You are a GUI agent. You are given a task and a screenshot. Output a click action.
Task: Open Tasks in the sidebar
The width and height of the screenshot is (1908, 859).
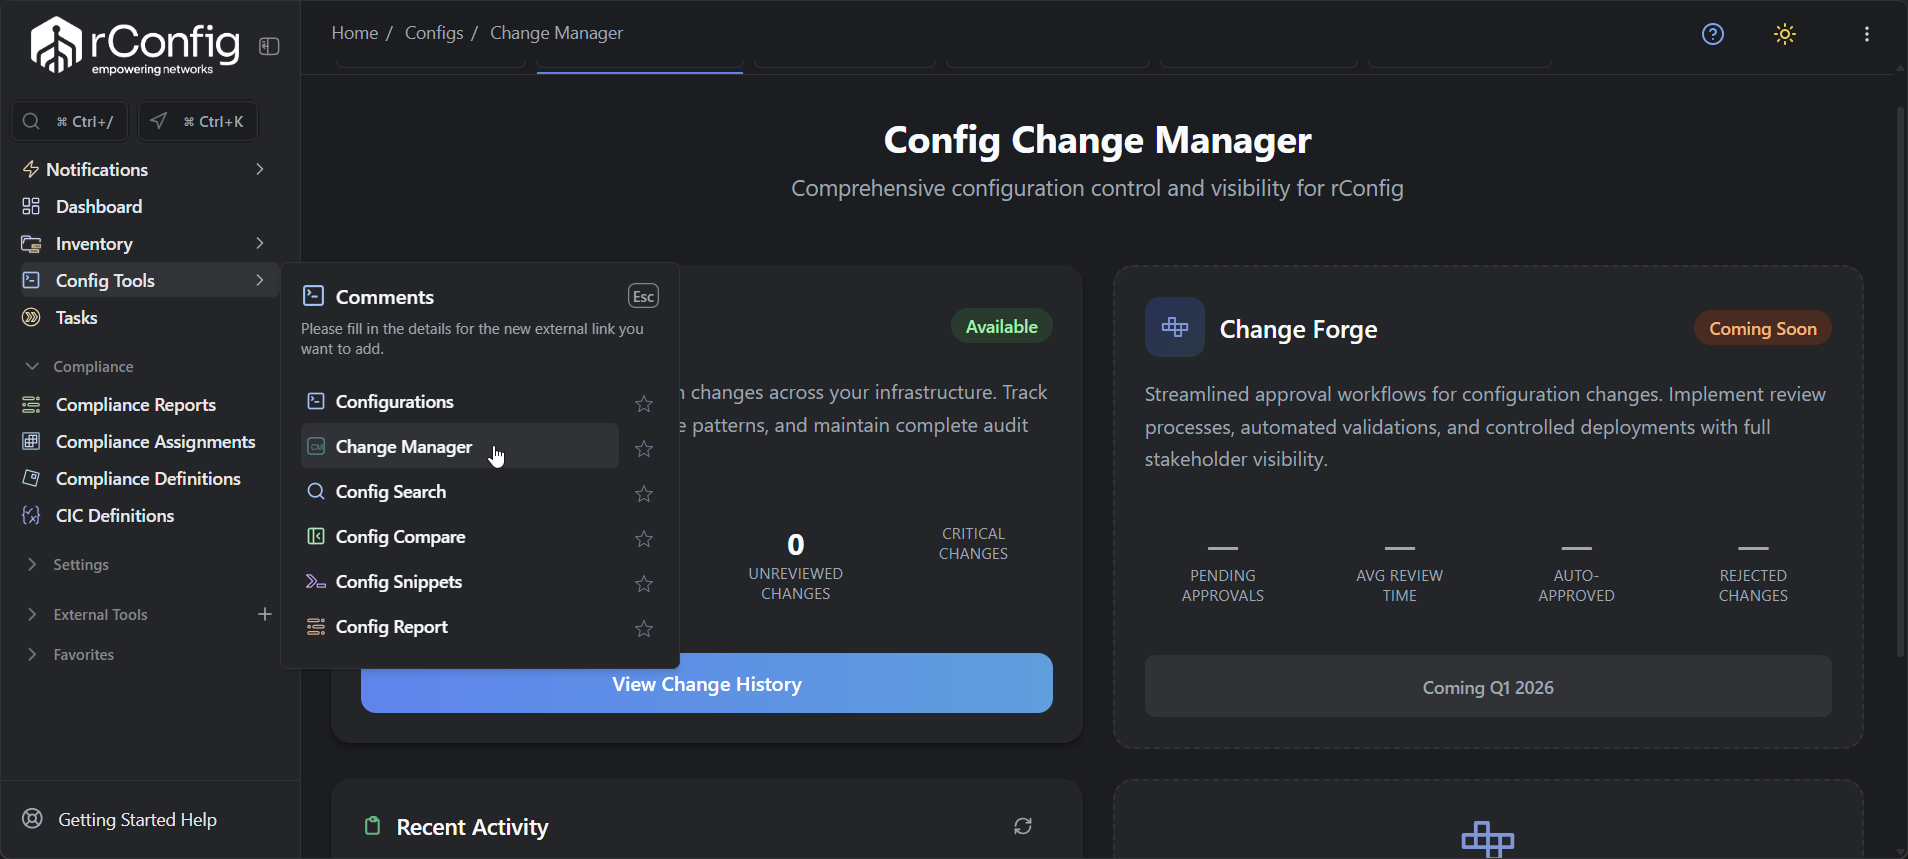click(76, 317)
